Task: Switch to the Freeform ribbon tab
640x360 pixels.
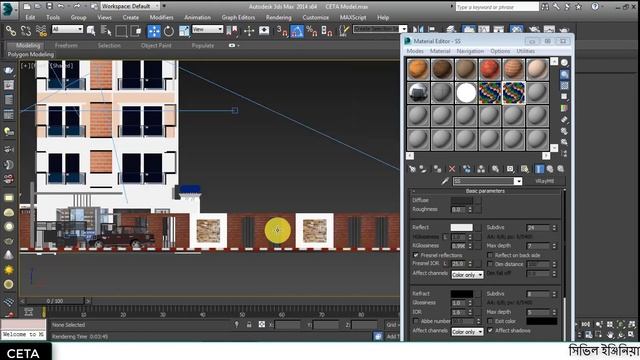Action: pyautogui.click(x=66, y=45)
